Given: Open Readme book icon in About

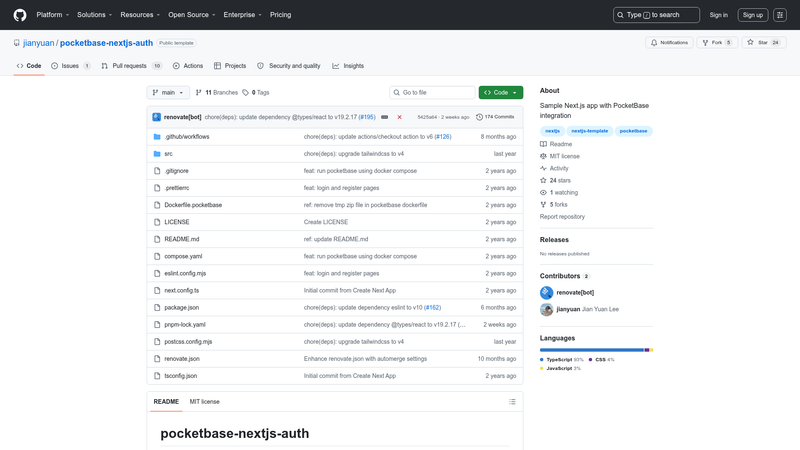Looking at the screenshot, I should pyautogui.click(x=543, y=144).
